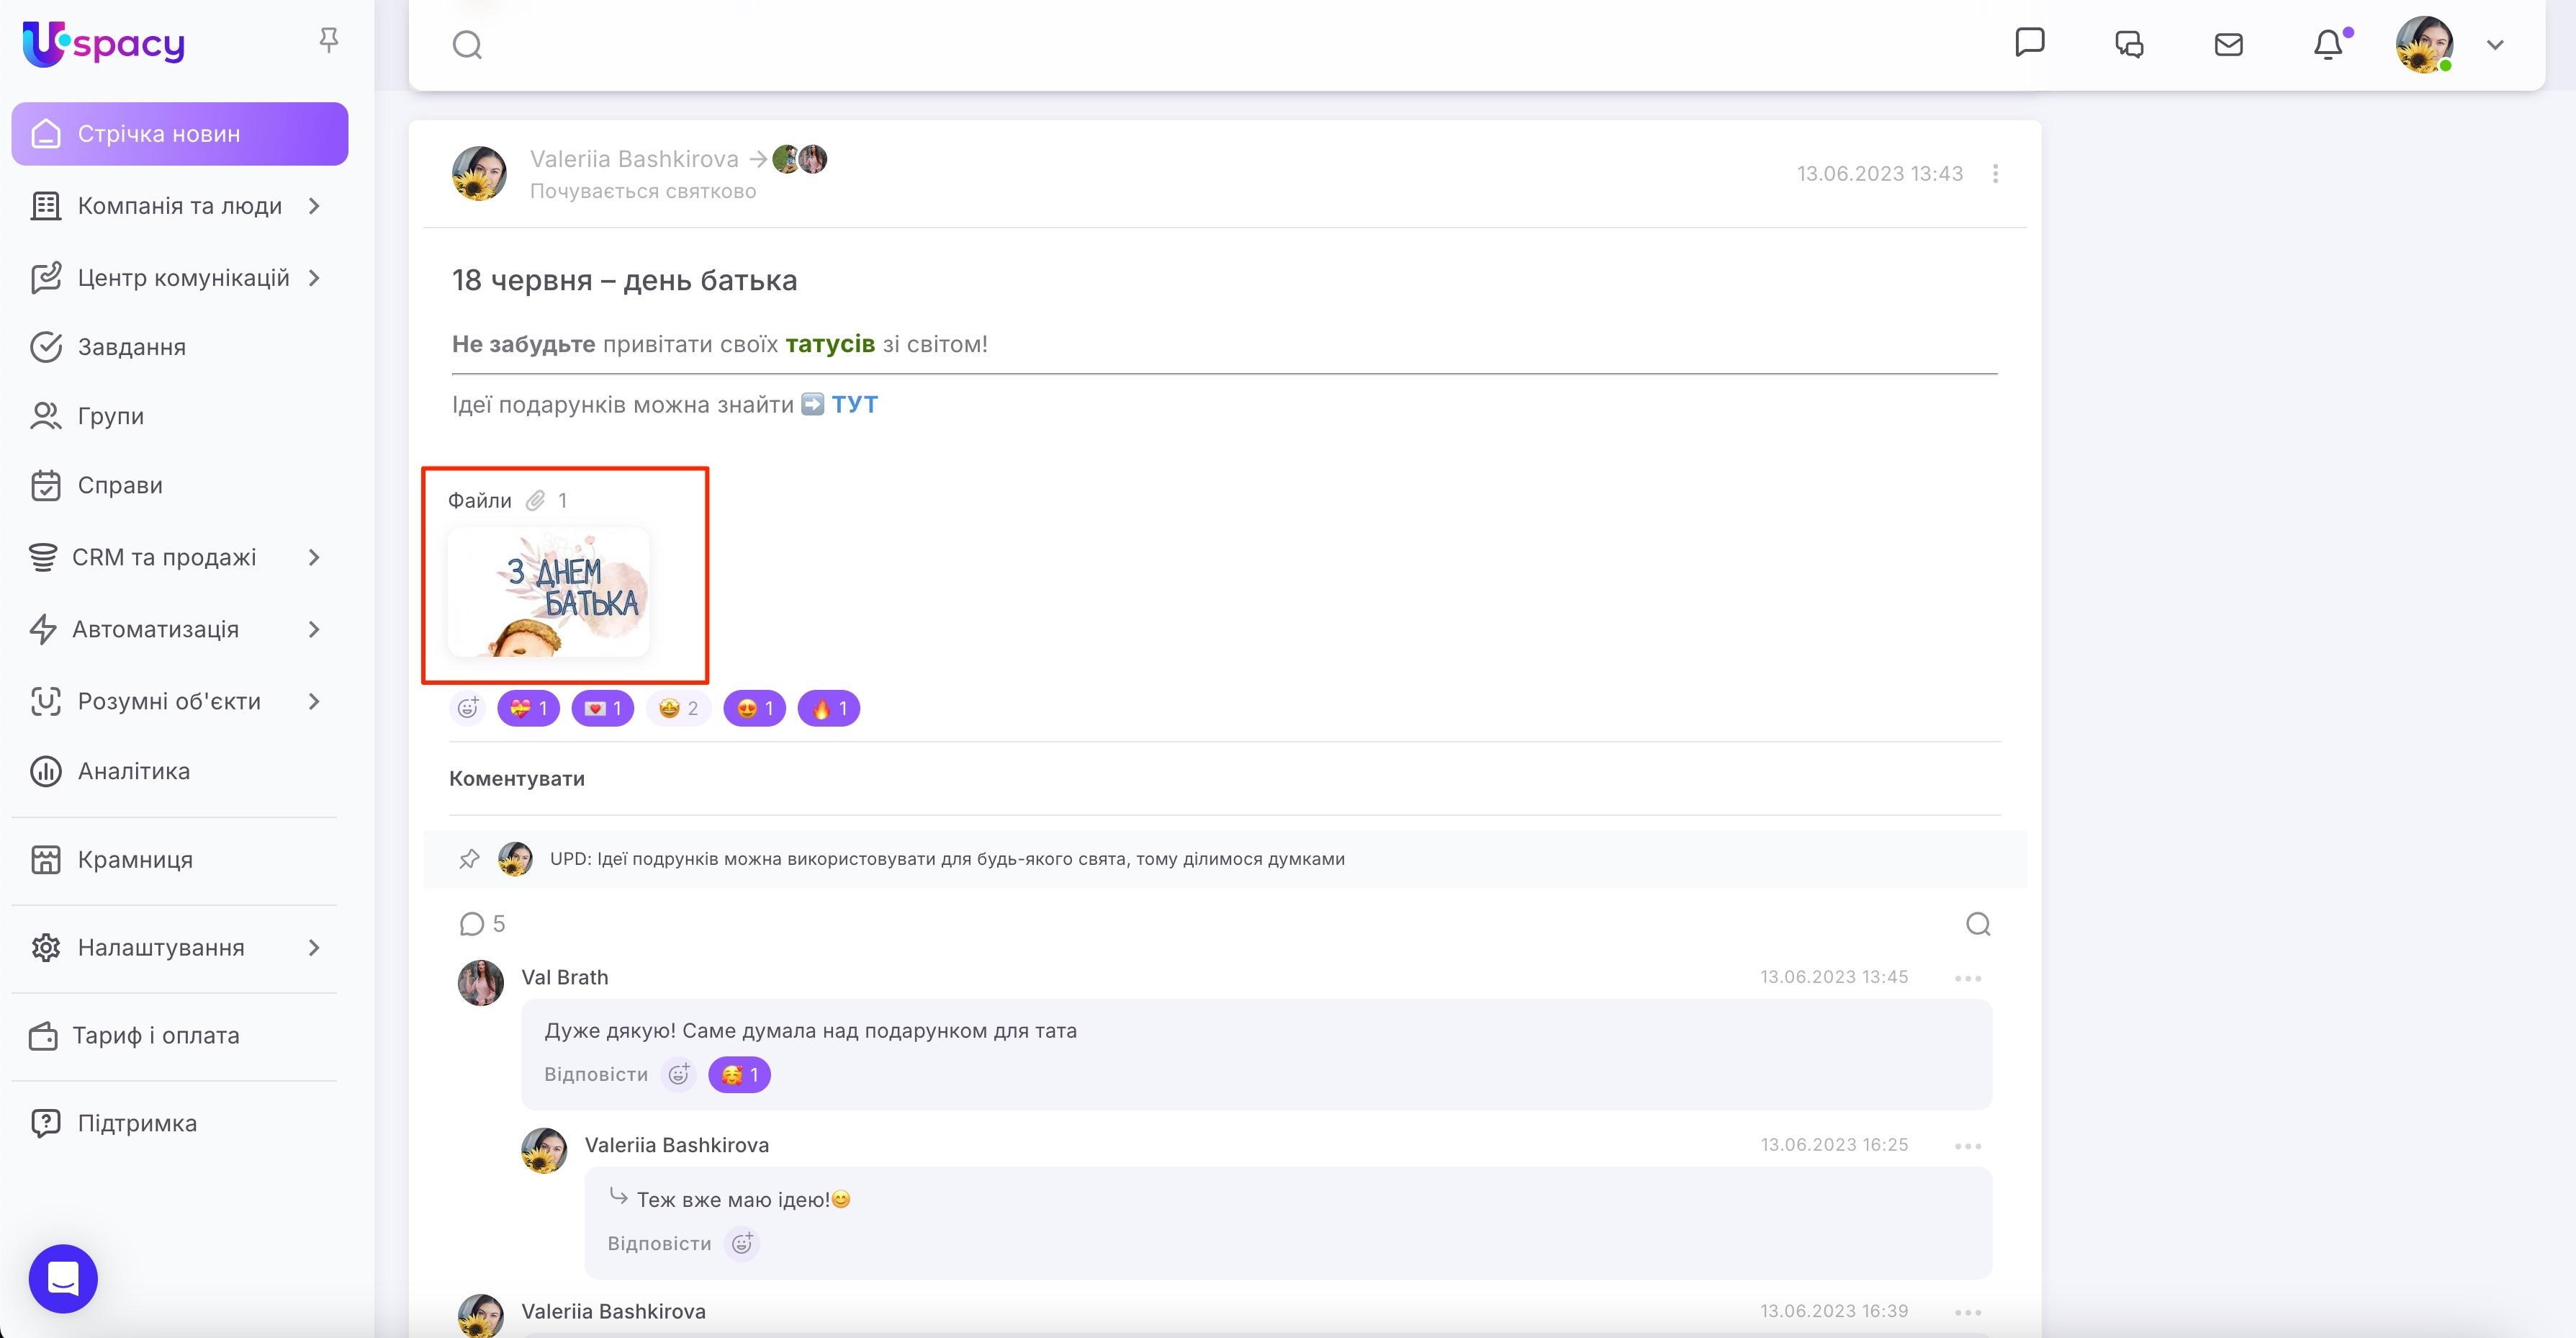Toggle the fire reaction on post
The width and height of the screenshot is (2576, 1338).
pyautogui.click(x=828, y=708)
